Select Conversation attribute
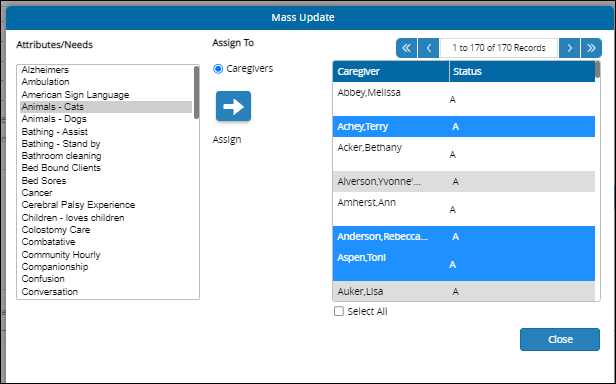The height and width of the screenshot is (384, 616). [x=106, y=292]
